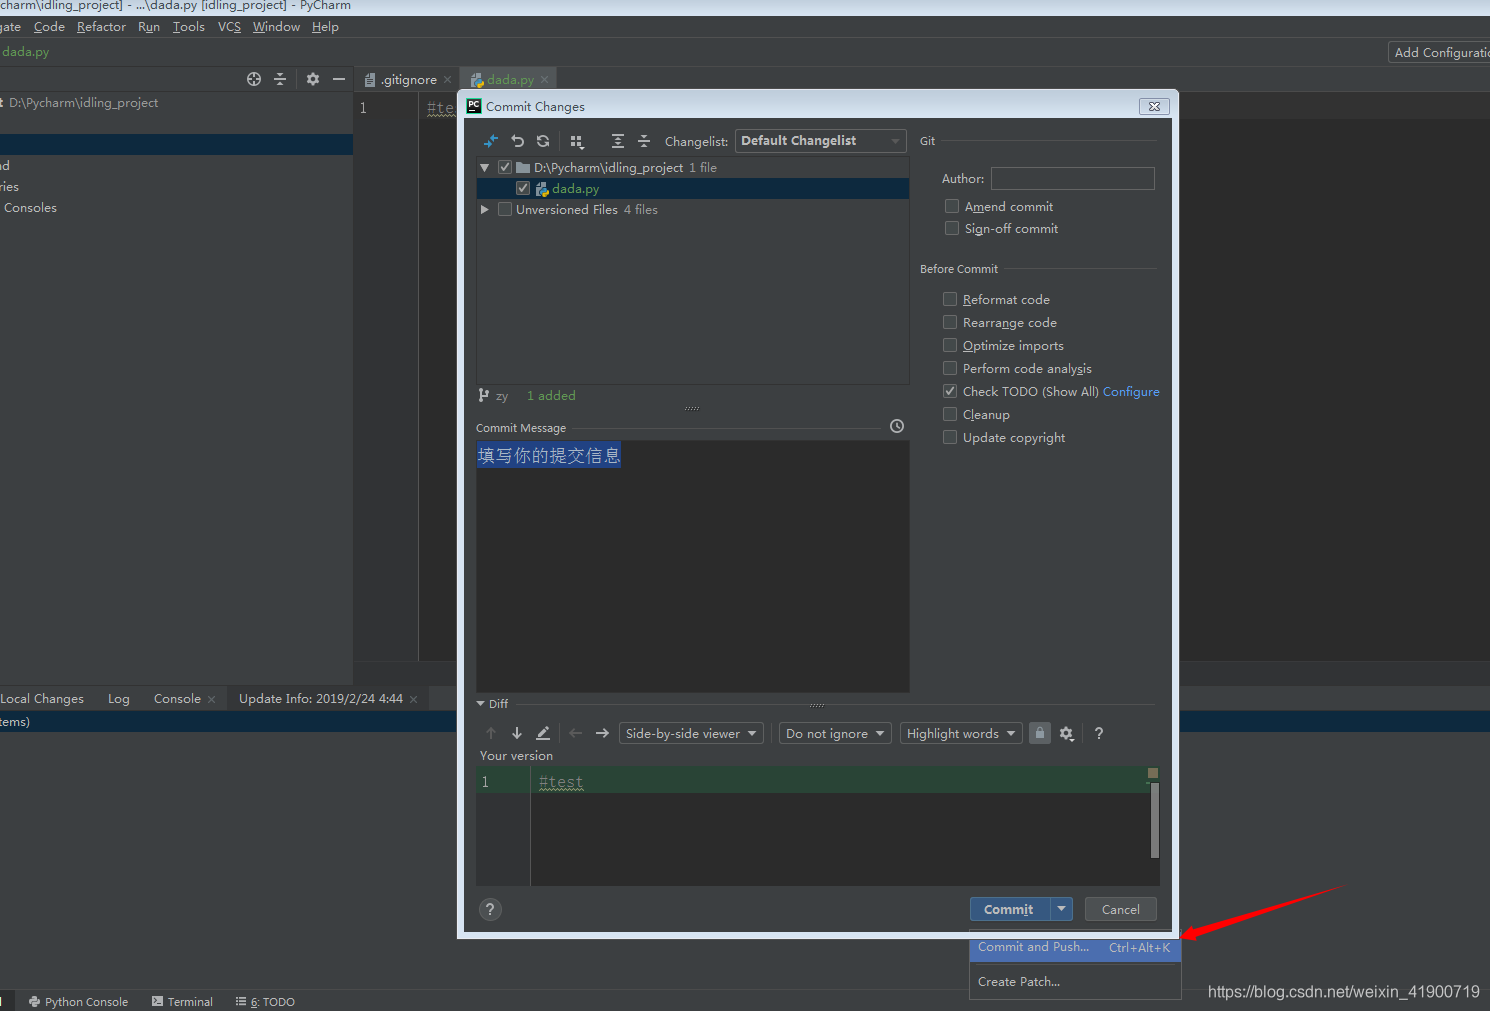Click the Group By icon
The width and height of the screenshot is (1490, 1011).
tap(576, 141)
